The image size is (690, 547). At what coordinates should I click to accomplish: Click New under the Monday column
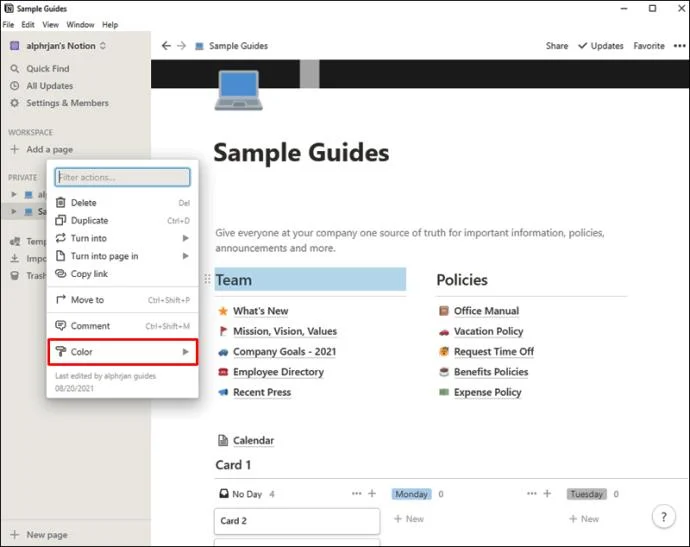click(409, 519)
